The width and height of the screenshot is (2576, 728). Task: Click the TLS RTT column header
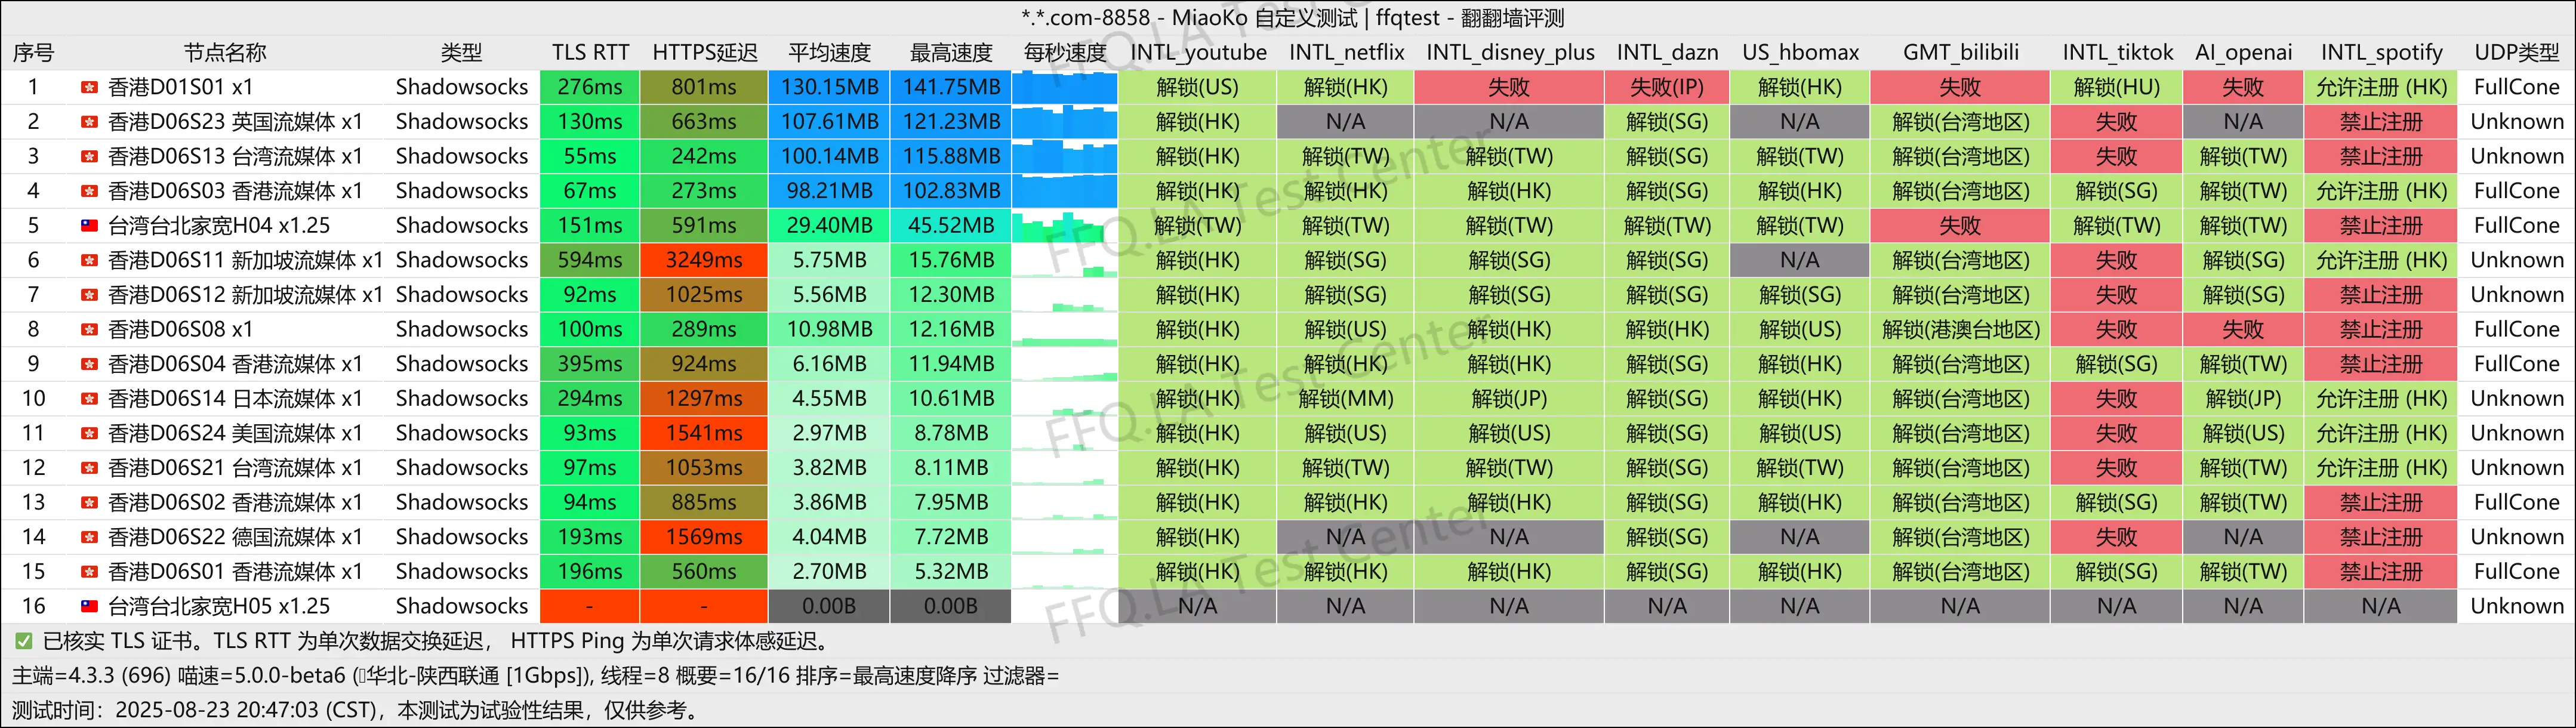click(590, 53)
